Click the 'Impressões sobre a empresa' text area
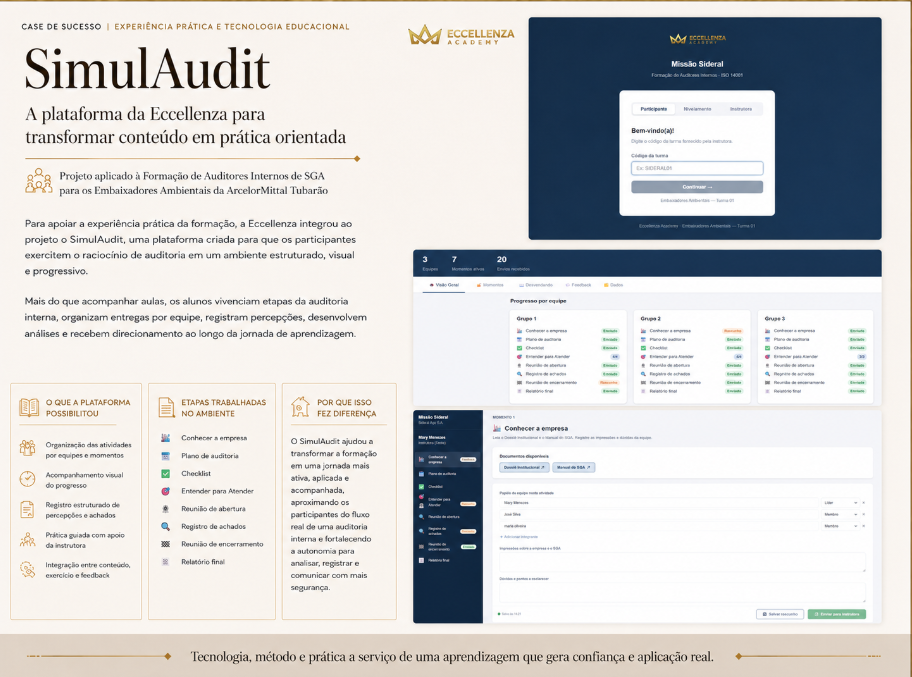Screen dimensions: 912x677 click(x=682, y=562)
